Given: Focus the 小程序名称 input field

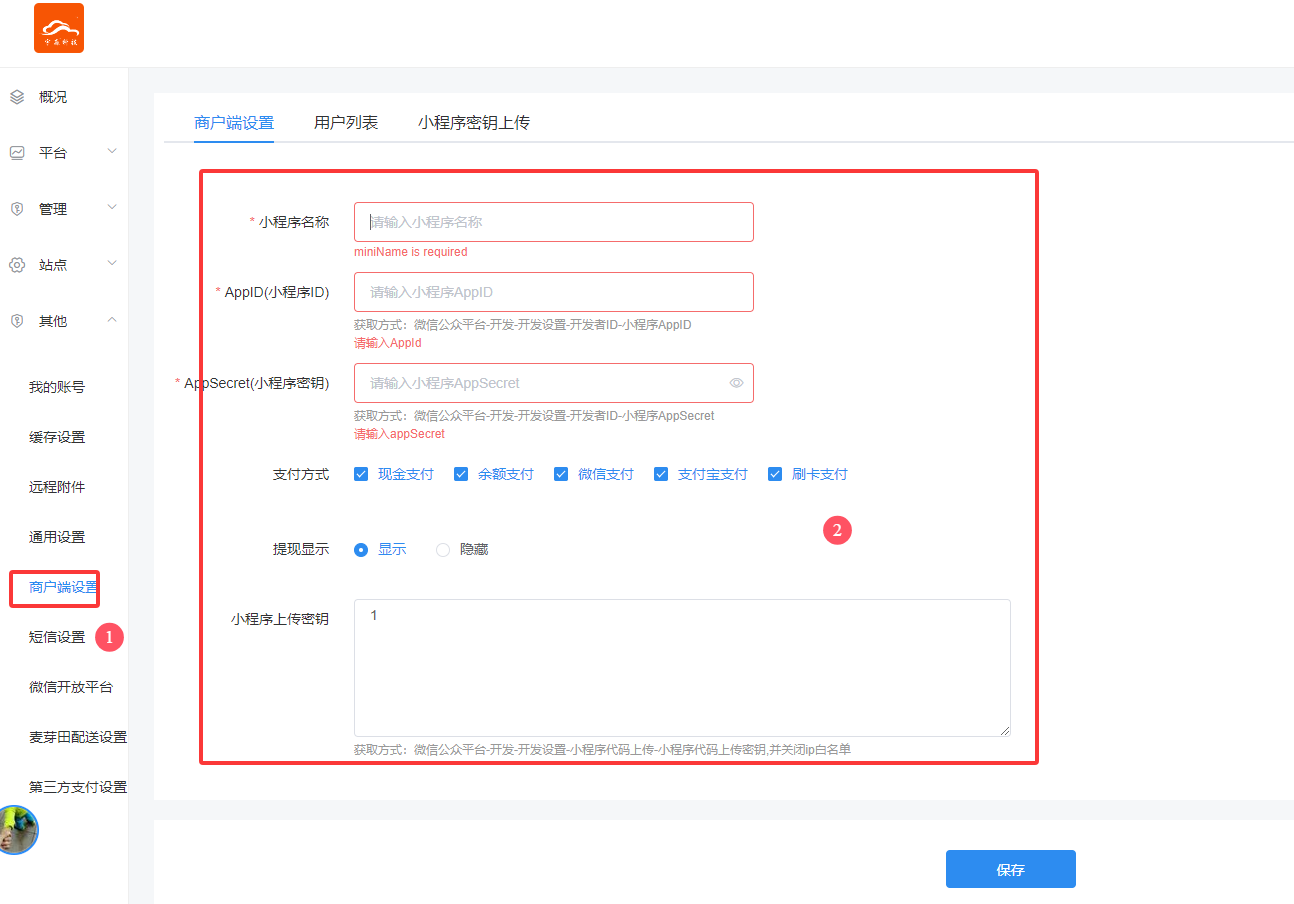Looking at the screenshot, I should pyautogui.click(x=554, y=222).
